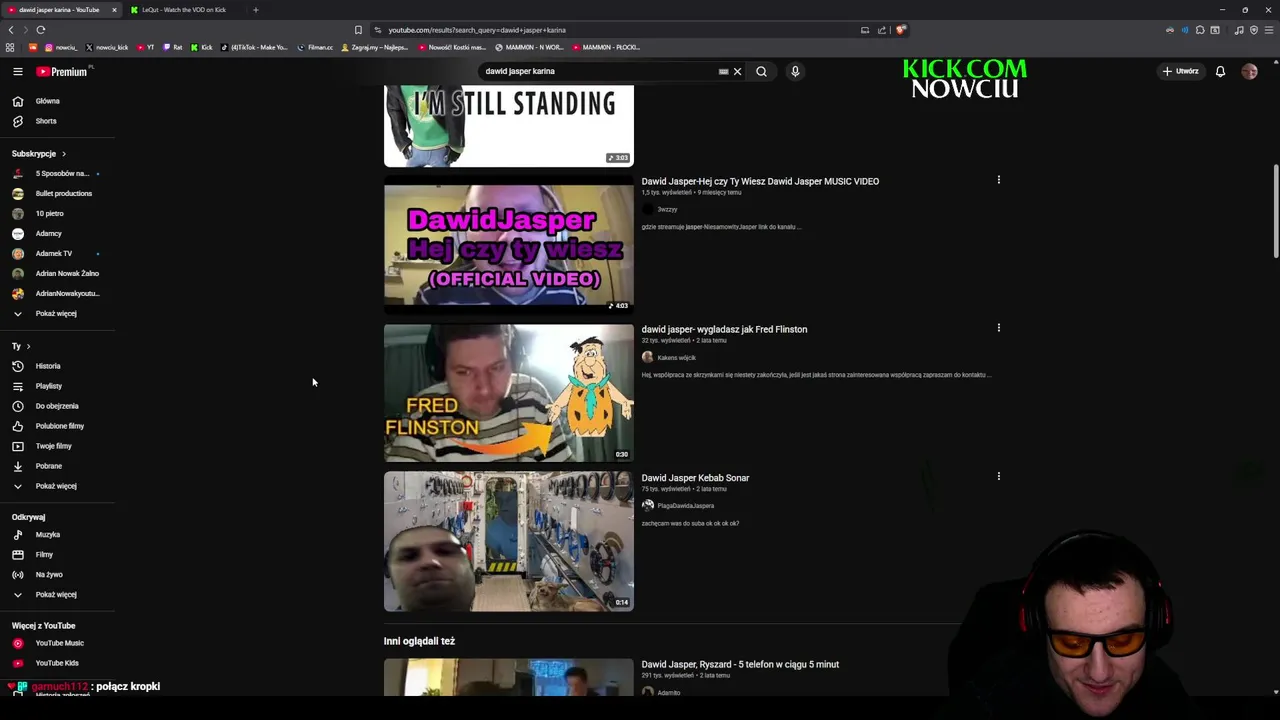Viewport: 1280px width, 720px height.
Task: Switch to LeQut Kick VOD browser tab
Action: pyautogui.click(x=184, y=10)
